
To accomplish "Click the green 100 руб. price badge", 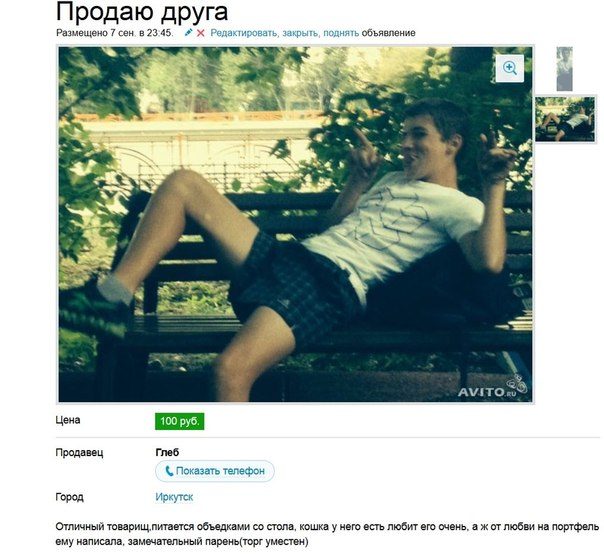I will coord(180,421).
